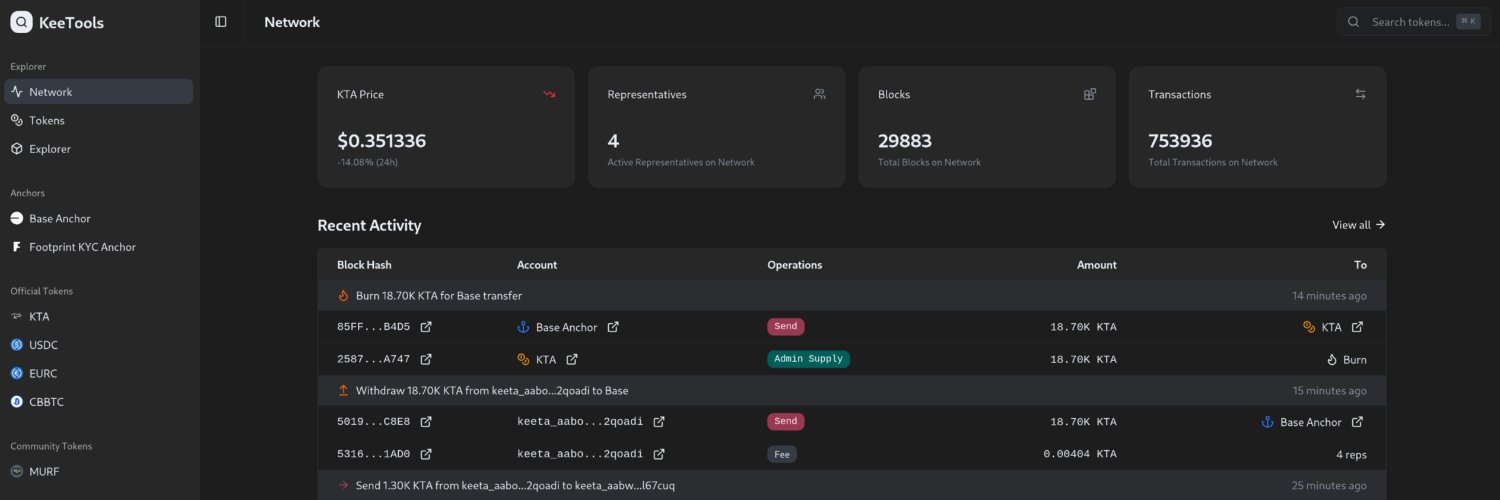The image size is (1500, 500).
Task: Open Explorer in the sidebar
Action: pos(98,149)
